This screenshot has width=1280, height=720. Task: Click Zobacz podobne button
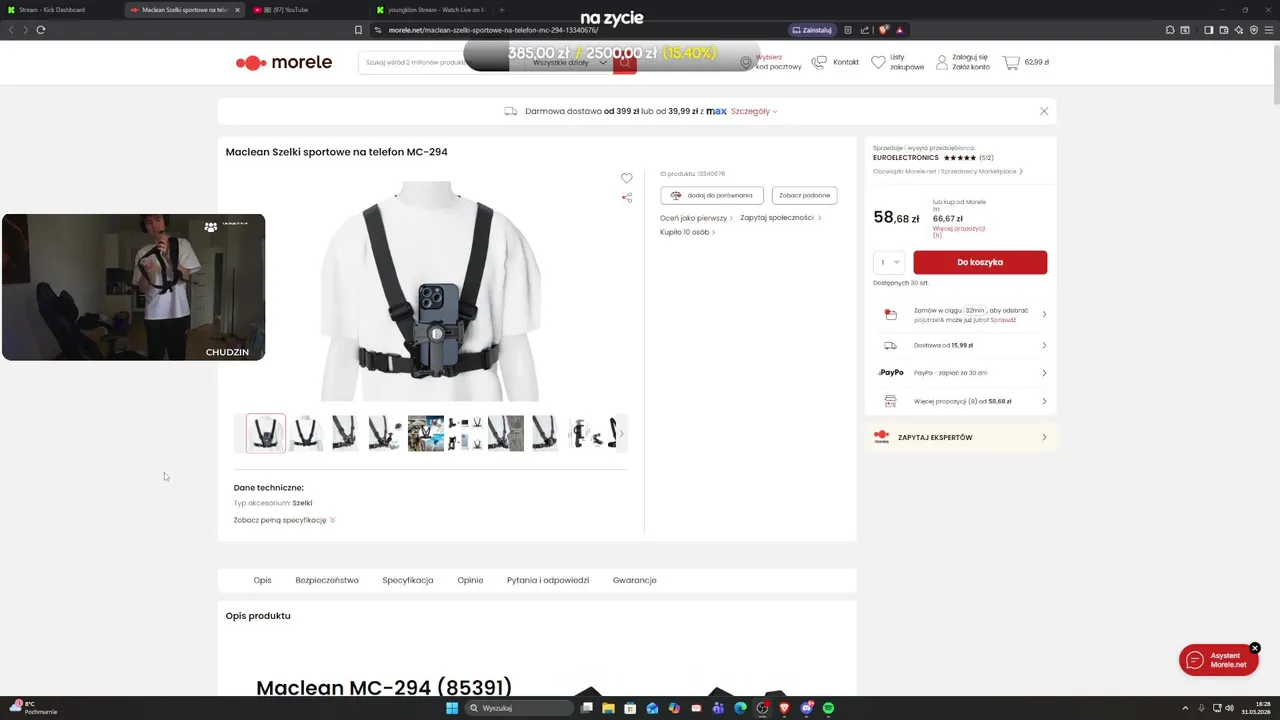[804, 195]
